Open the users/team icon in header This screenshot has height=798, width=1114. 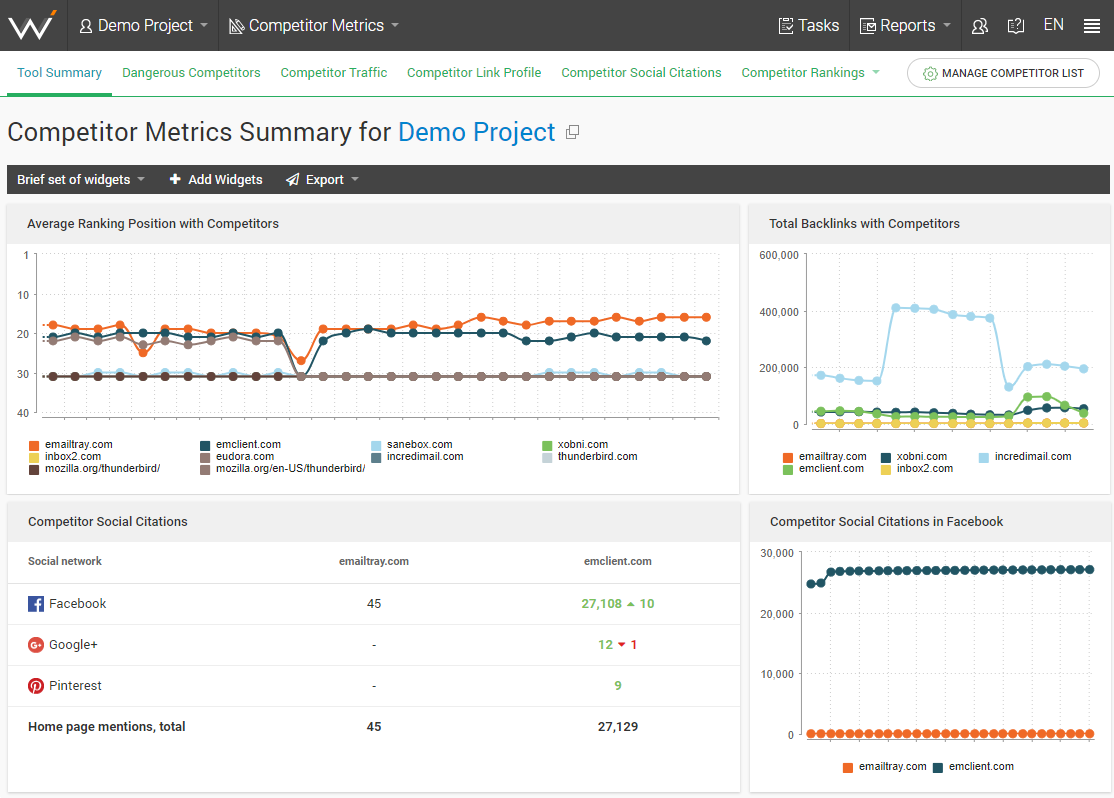coord(980,26)
